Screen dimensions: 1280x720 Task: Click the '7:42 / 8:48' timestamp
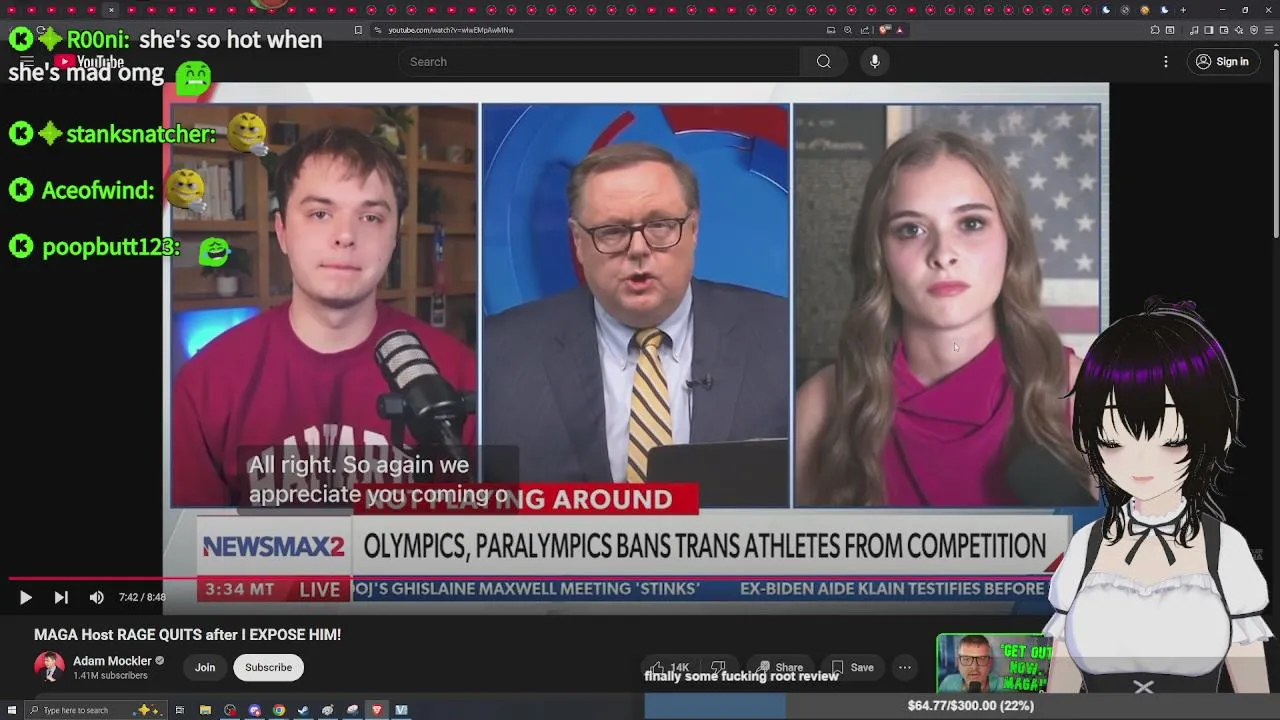142,597
